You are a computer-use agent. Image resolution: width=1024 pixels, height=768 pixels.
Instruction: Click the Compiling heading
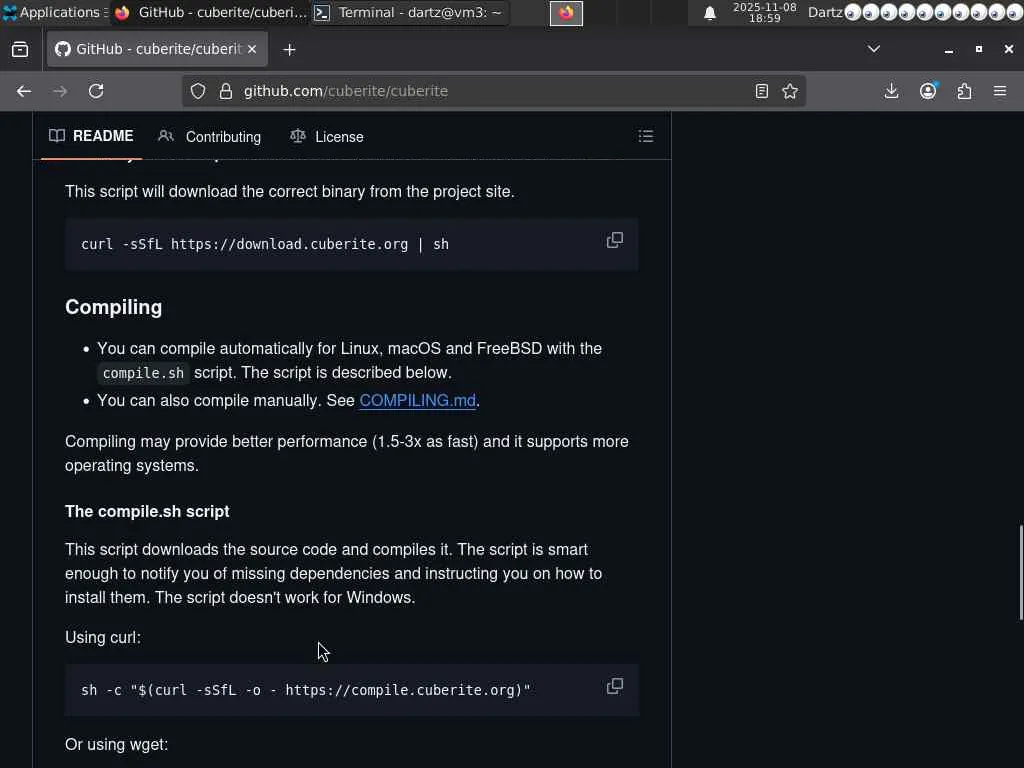pos(114,307)
